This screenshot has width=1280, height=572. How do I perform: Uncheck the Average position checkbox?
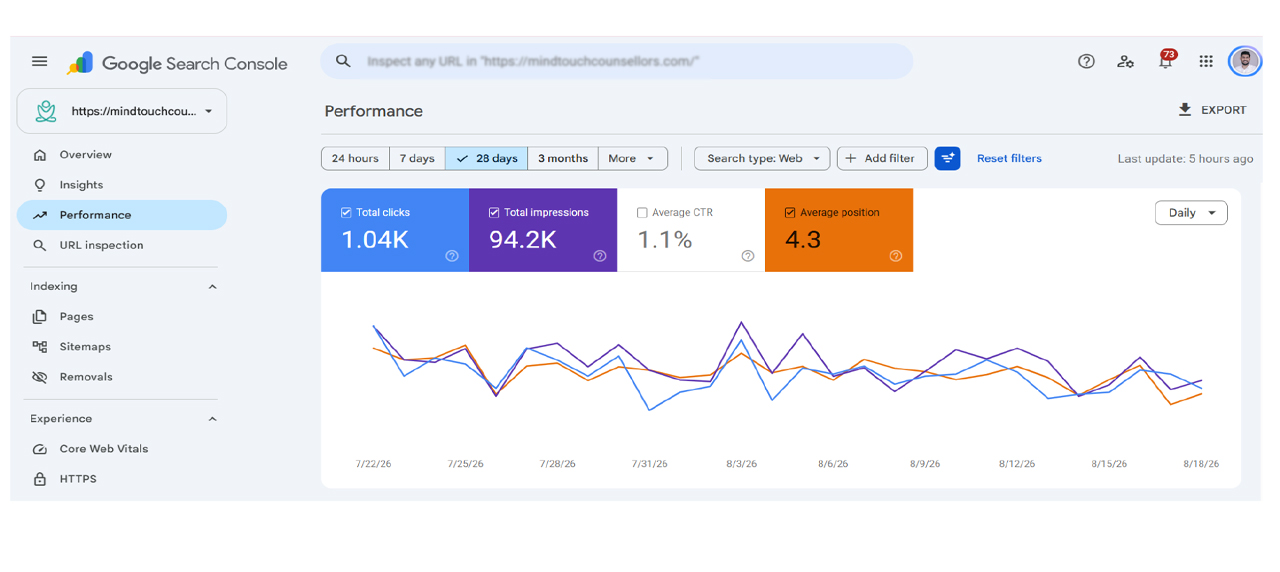[790, 213]
